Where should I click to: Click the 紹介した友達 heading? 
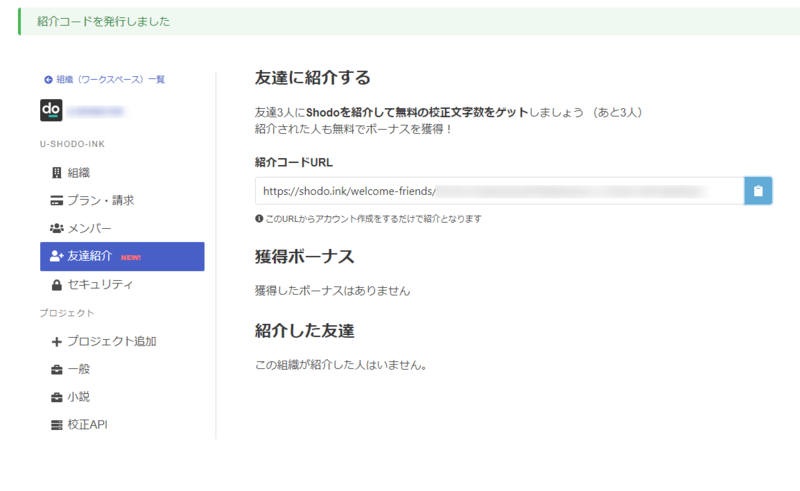(305, 331)
